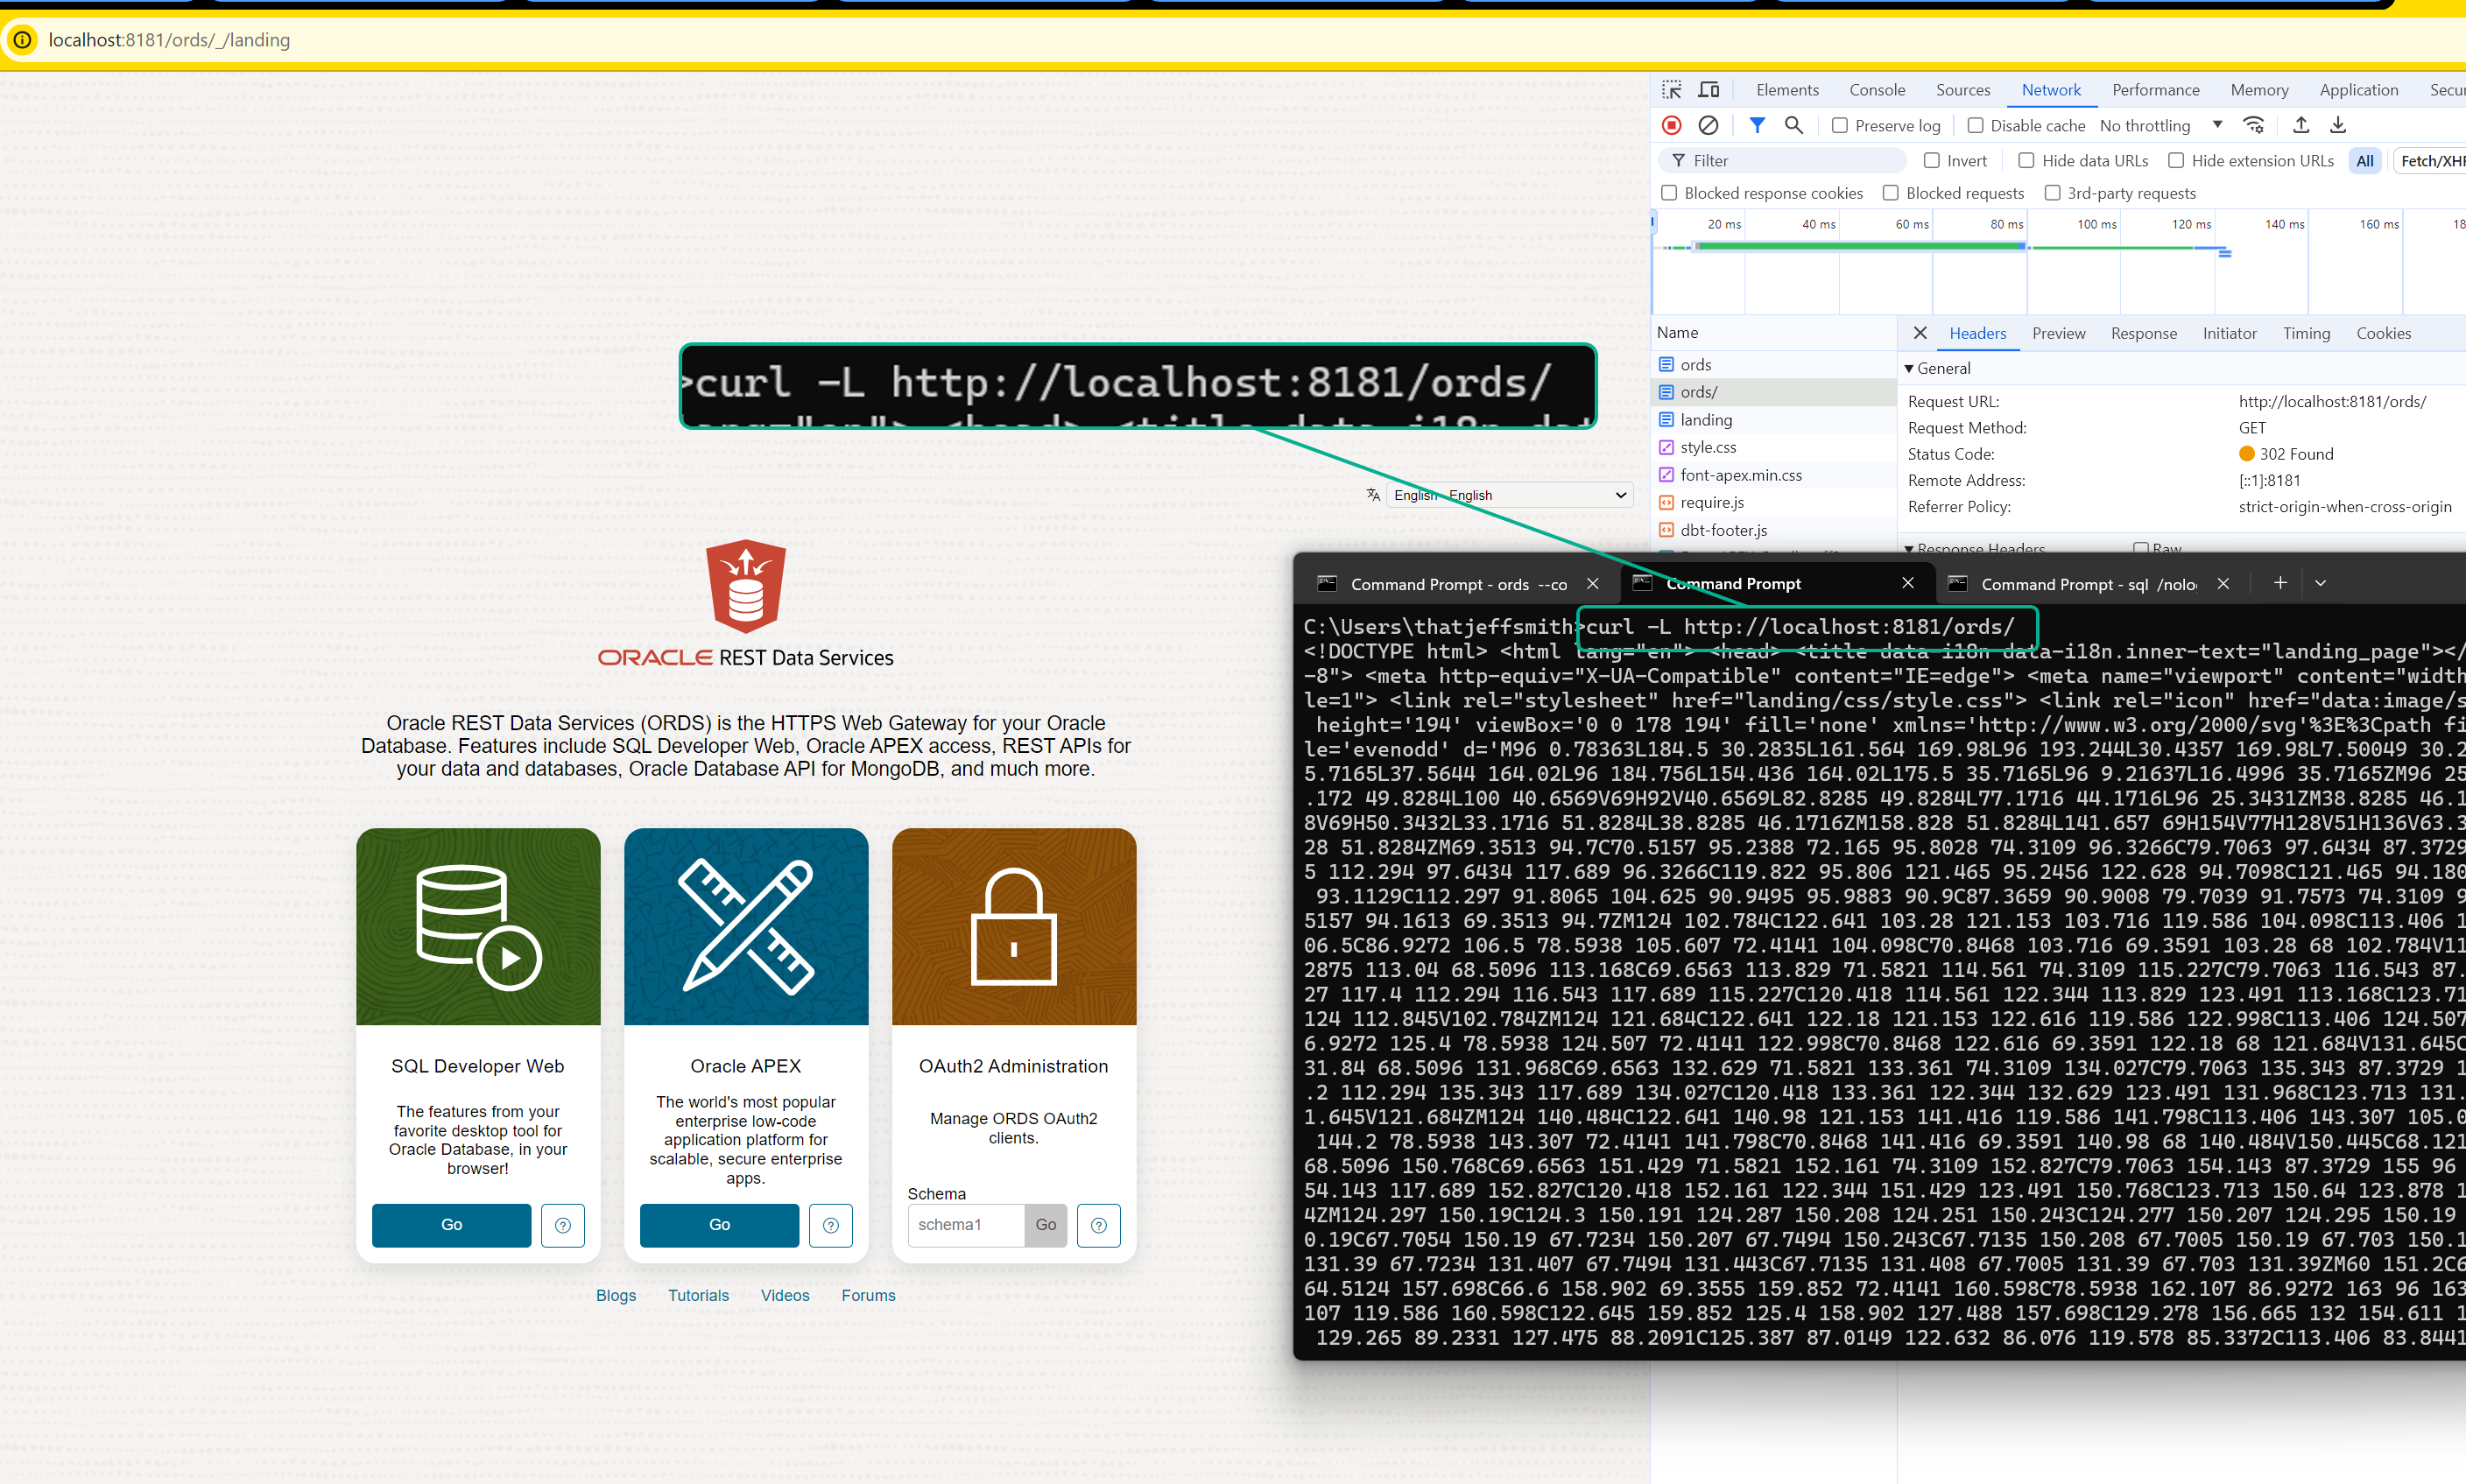Open the terminal tab list dropdown chevron

(2321, 583)
